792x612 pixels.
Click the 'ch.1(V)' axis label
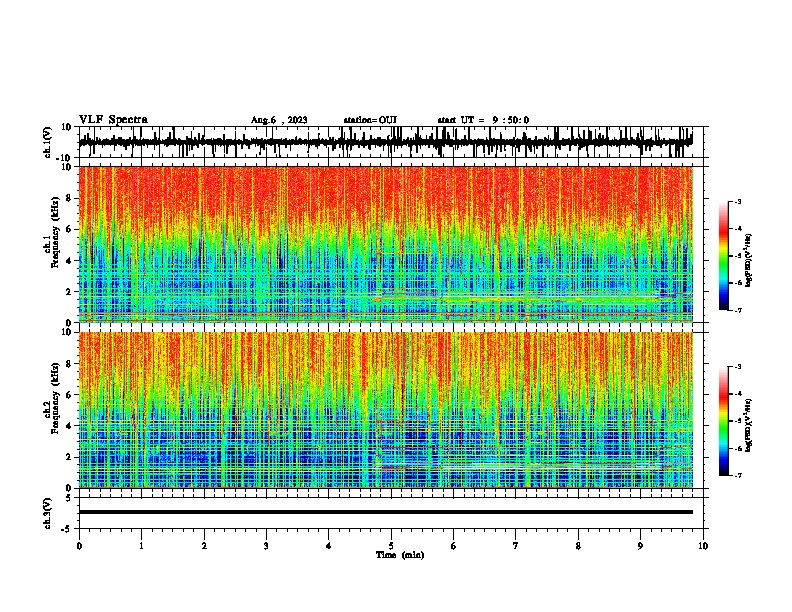48,142
